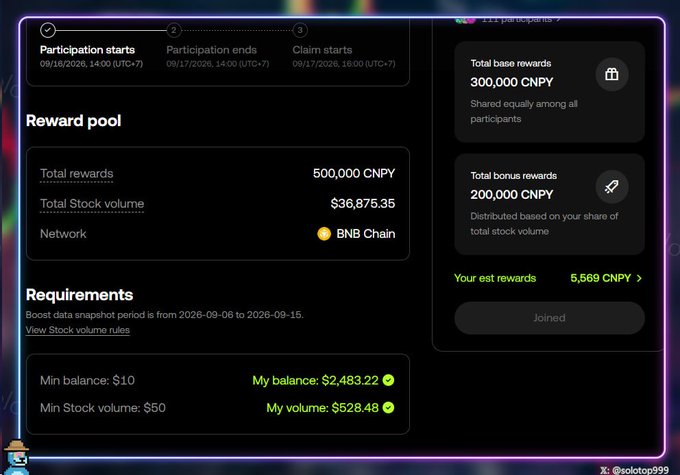Click the Reward pool heading

pyautogui.click(x=73, y=121)
